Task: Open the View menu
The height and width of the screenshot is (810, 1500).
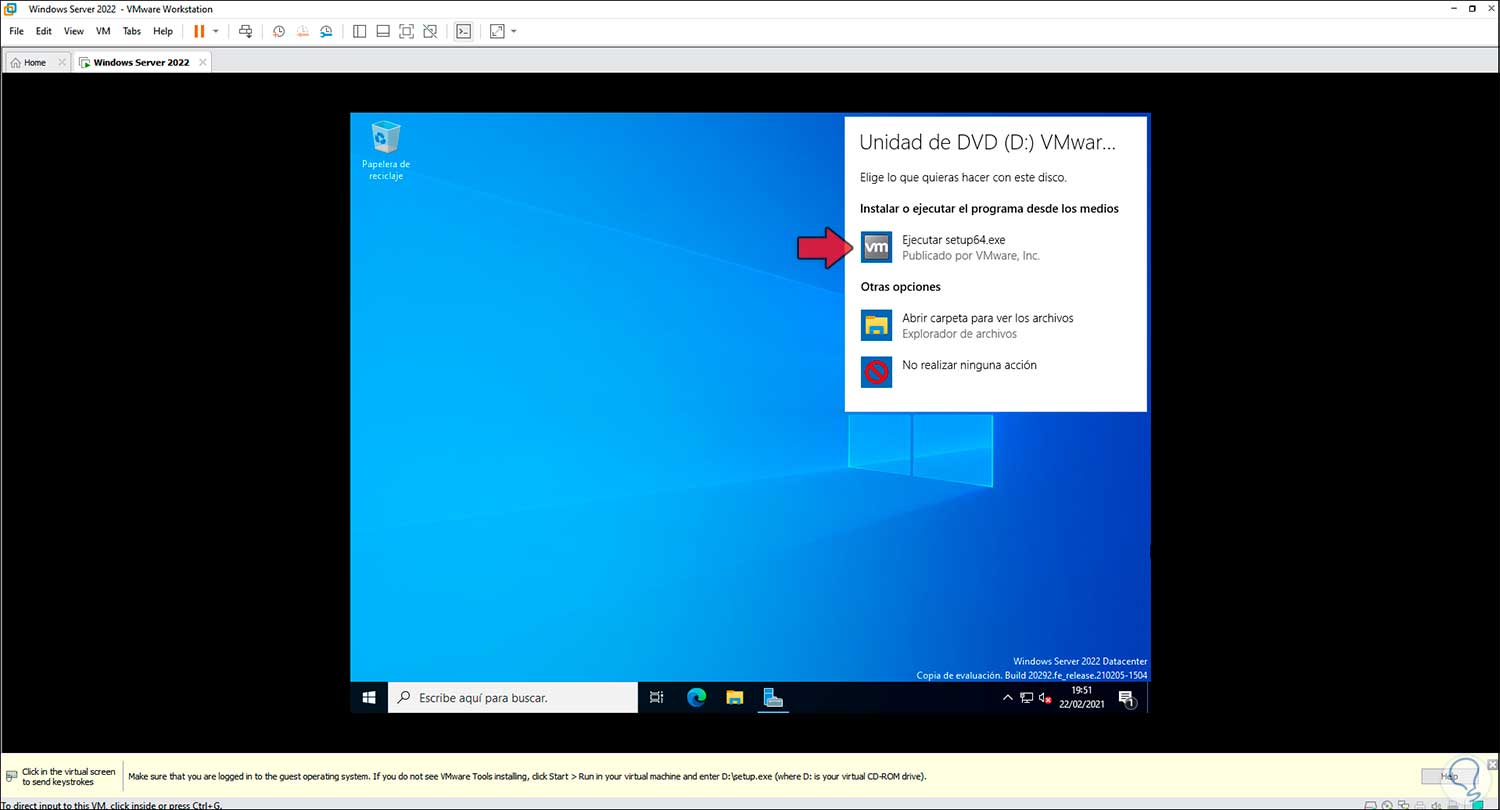Action: tap(74, 31)
